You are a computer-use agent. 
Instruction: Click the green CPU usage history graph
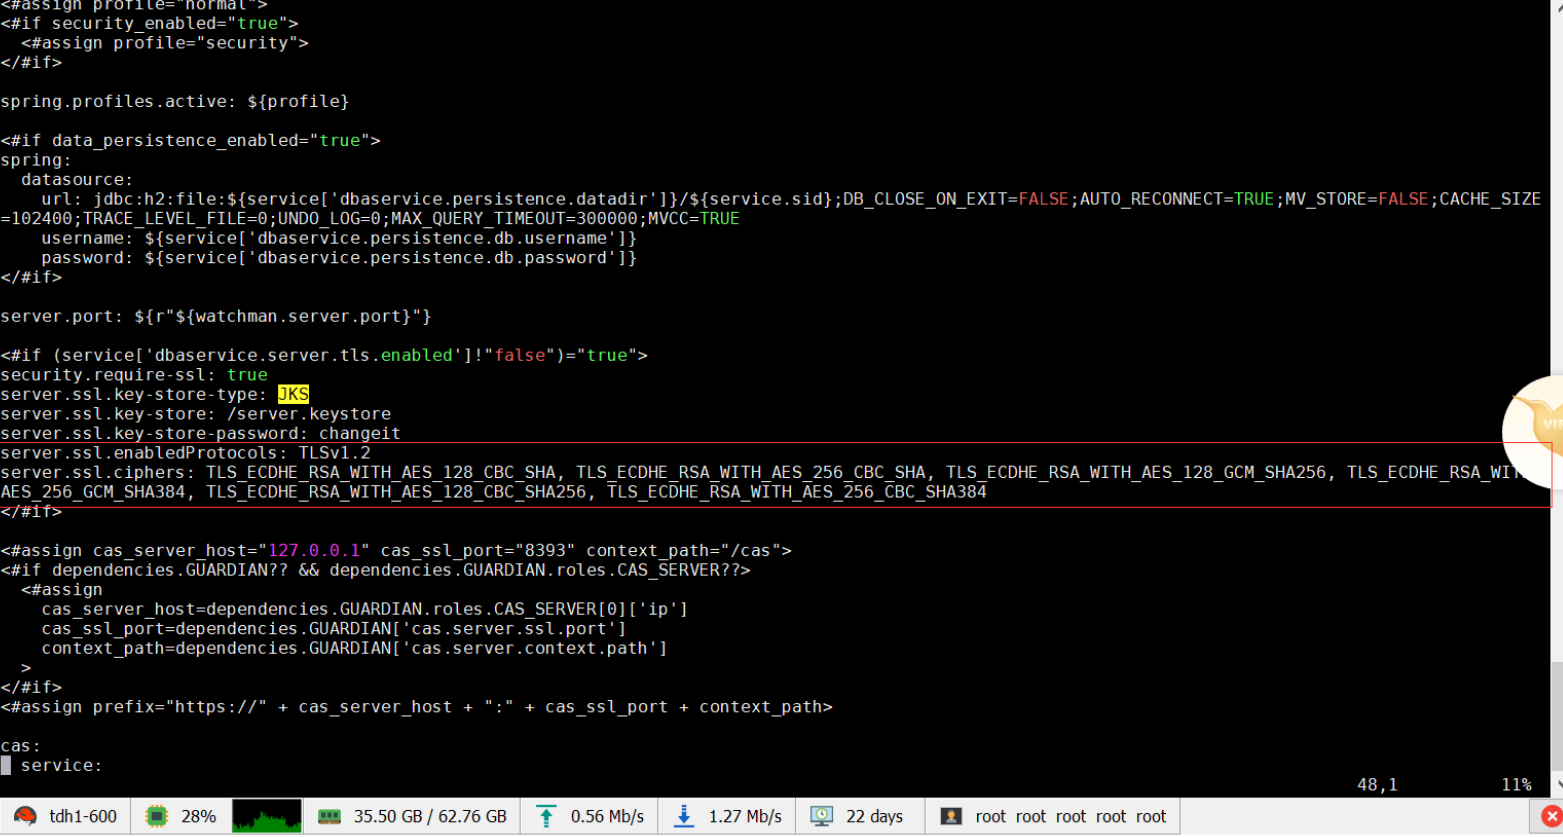[266, 817]
